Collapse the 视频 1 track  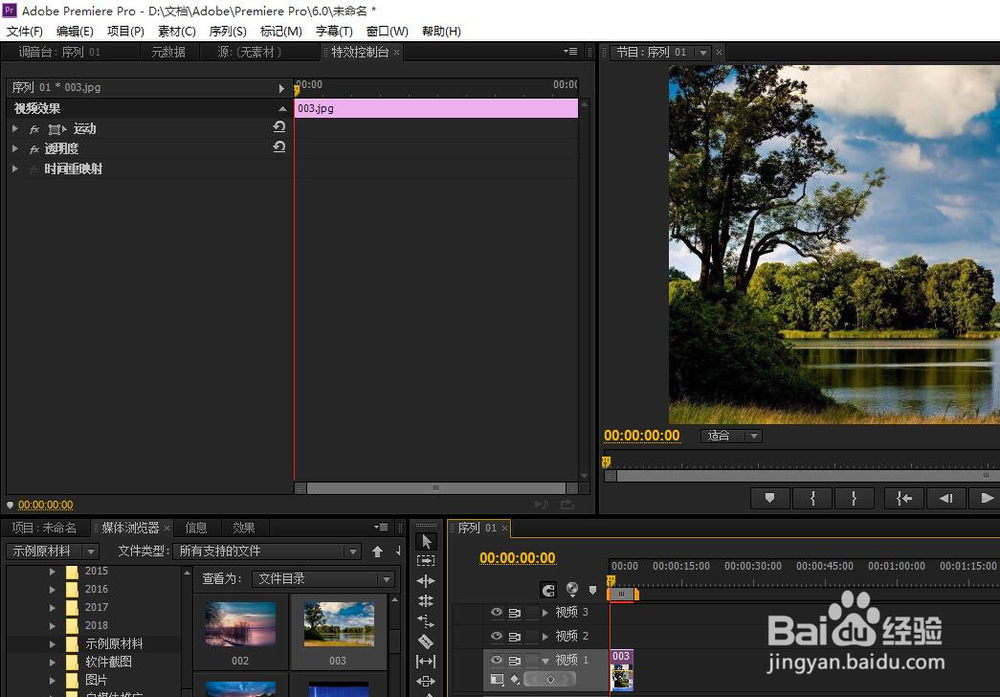[x=545, y=661]
